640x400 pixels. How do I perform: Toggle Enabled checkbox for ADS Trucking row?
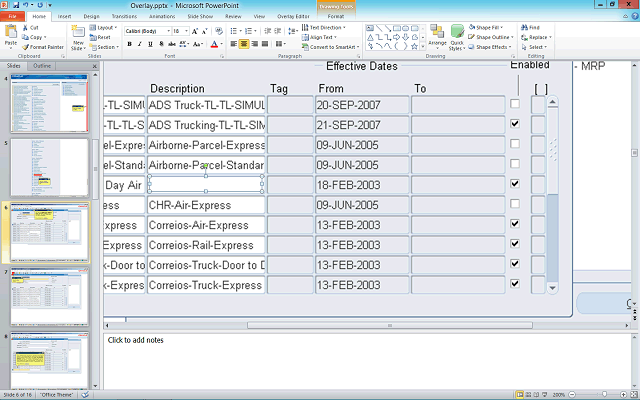[x=515, y=124]
